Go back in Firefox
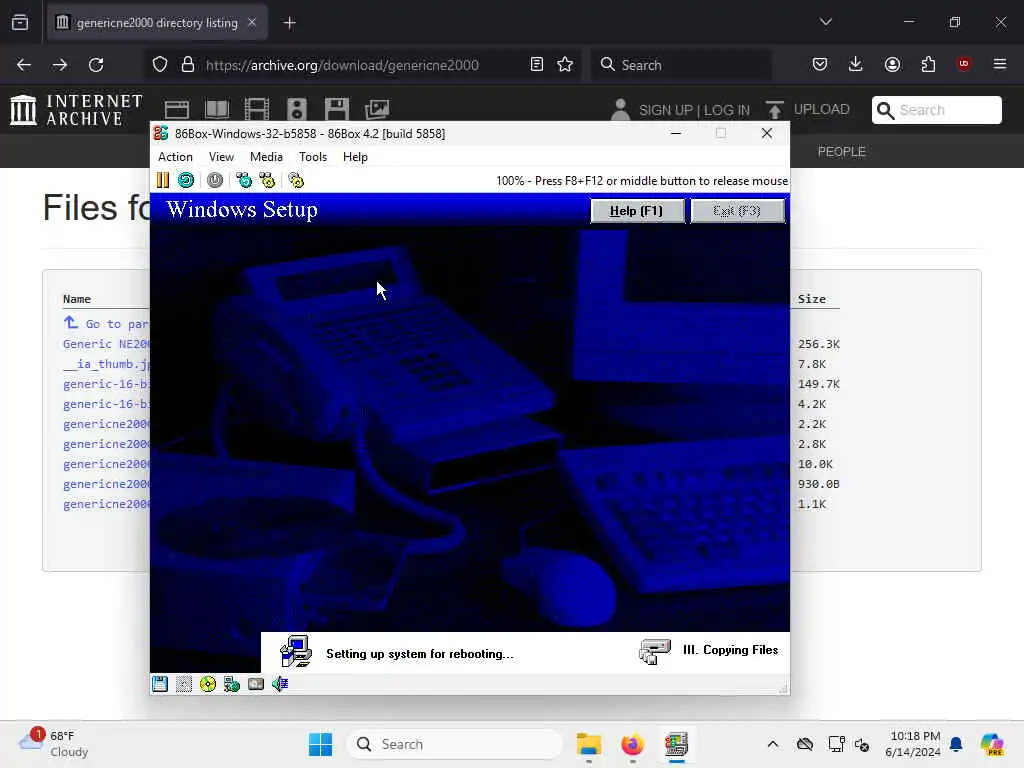This screenshot has height=768, width=1024. coord(24,65)
